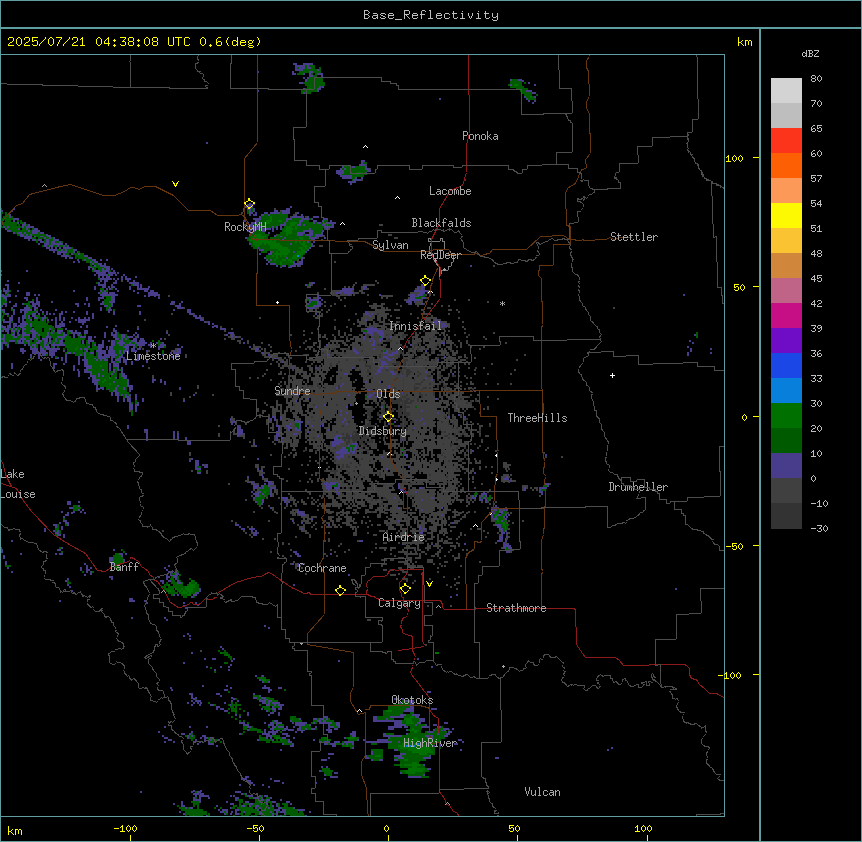
Task: Click the Blackfalds city label
Action: coord(441,223)
